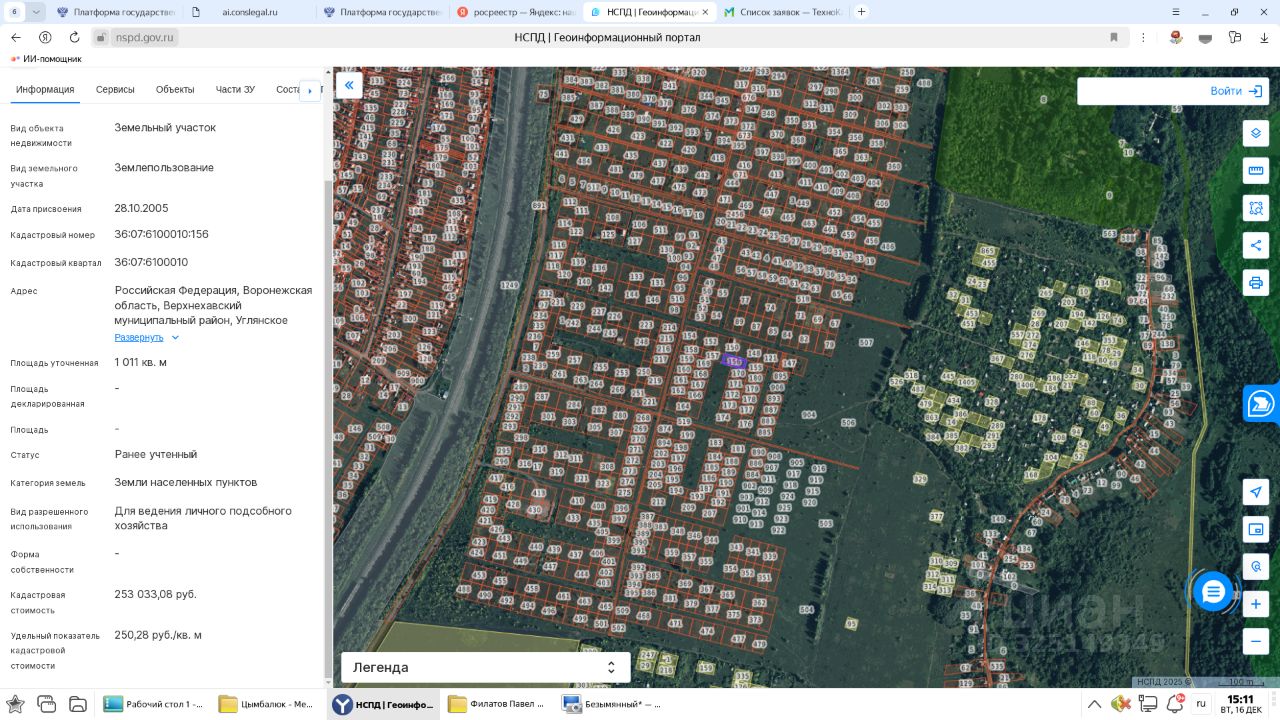
Task: Reload the current page
Action: pos(74,37)
